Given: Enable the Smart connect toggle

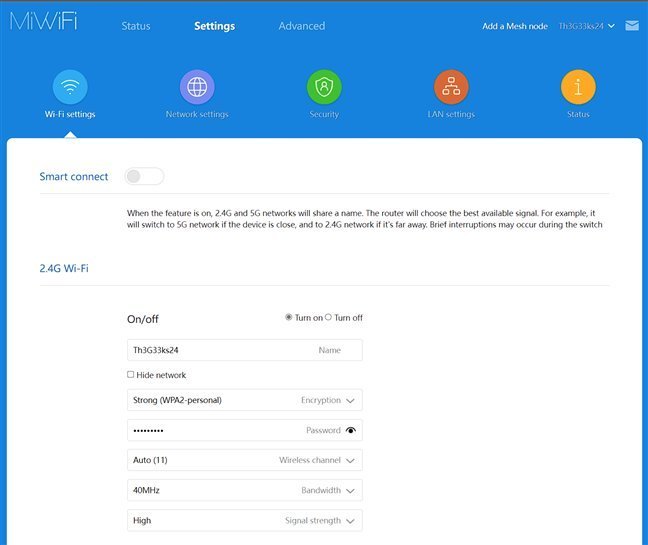Looking at the screenshot, I should coord(144,176).
